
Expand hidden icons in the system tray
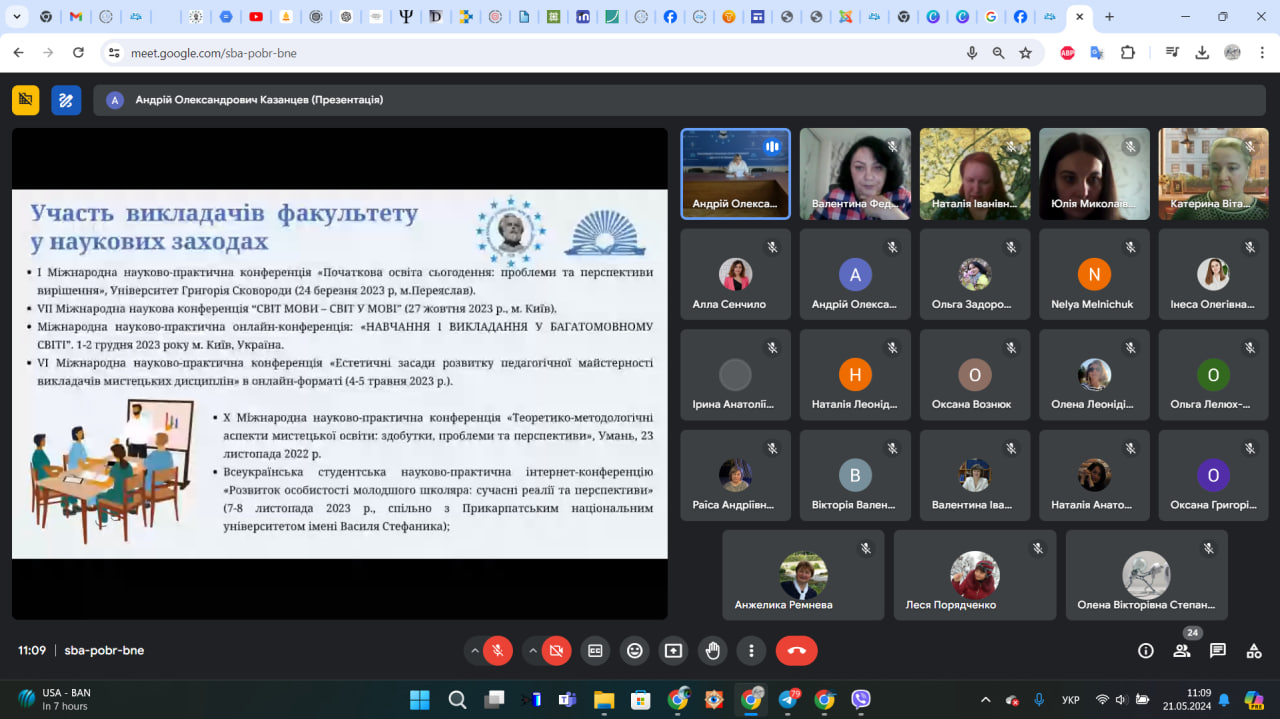pyautogui.click(x=985, y=699)
